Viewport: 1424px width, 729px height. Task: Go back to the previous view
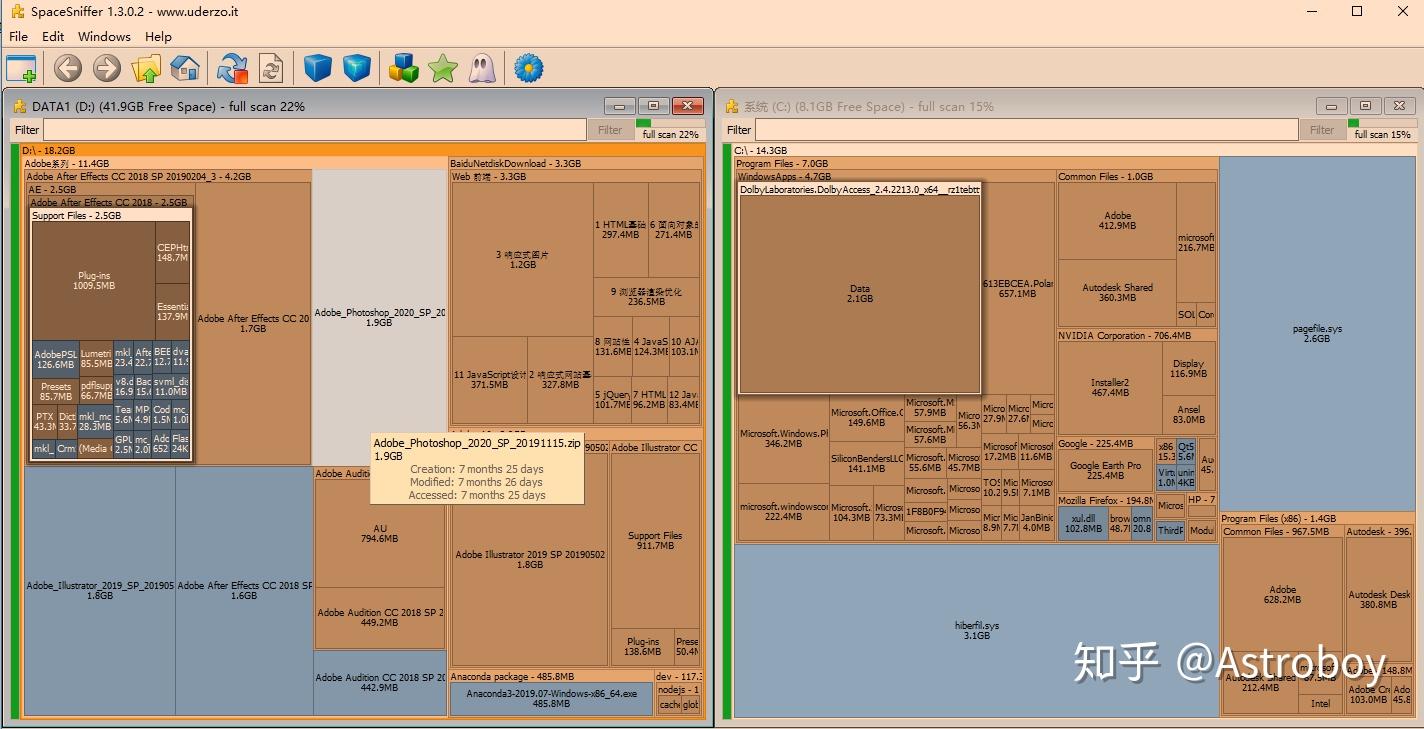(68, 68)
